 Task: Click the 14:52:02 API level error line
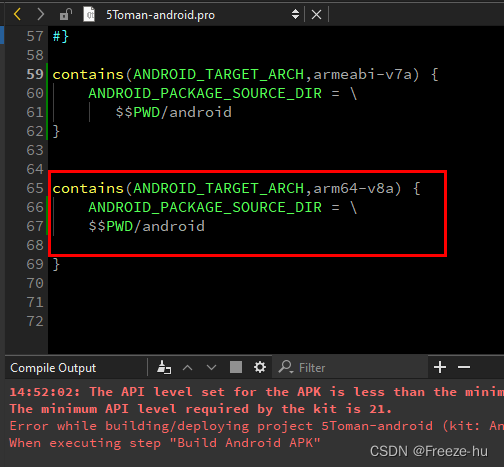point(257,392)
